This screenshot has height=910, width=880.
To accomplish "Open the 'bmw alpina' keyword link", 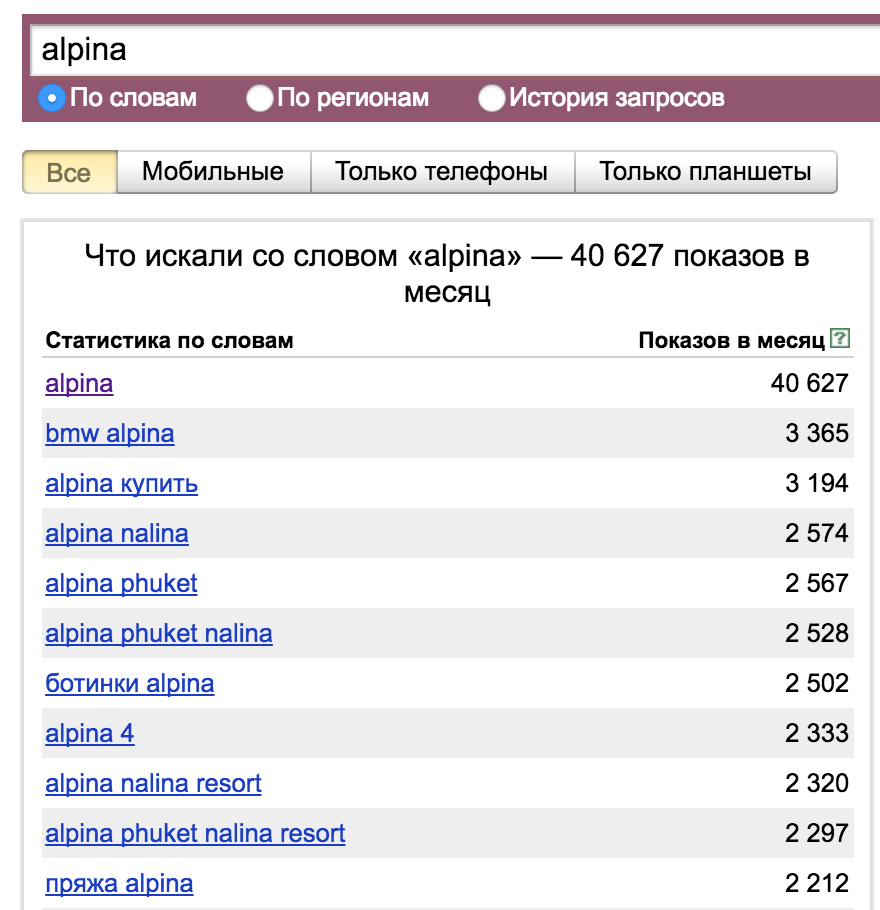I will (110, 434).
